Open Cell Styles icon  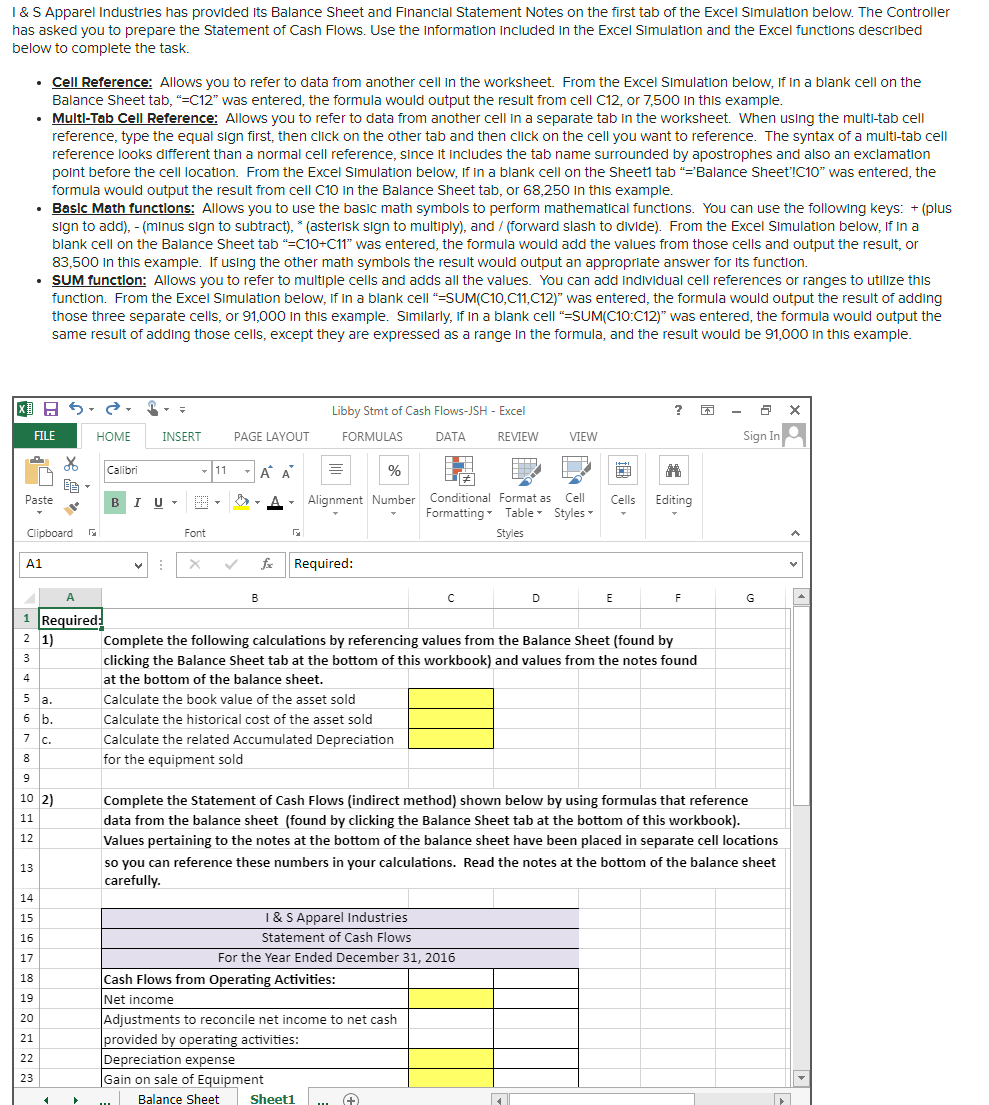coord(575,471)
